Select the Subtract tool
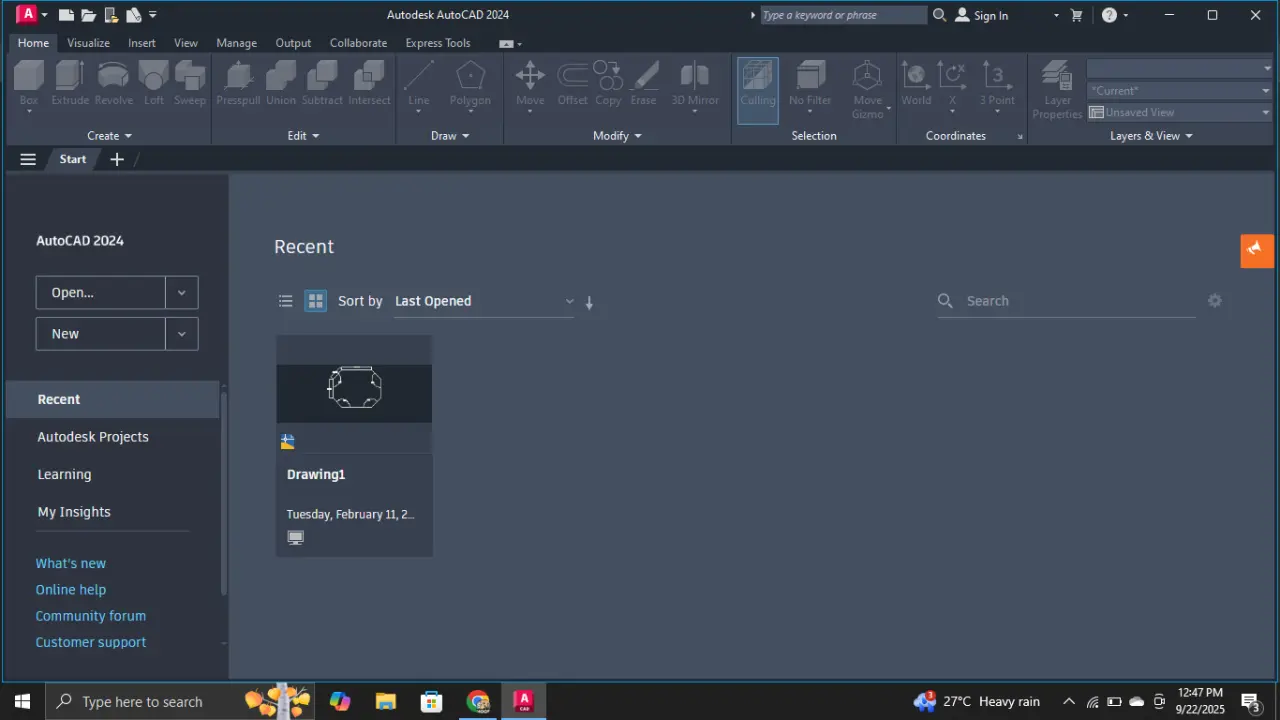The image size is (1280, 720). pyautogui.click(x=322, y=83)
